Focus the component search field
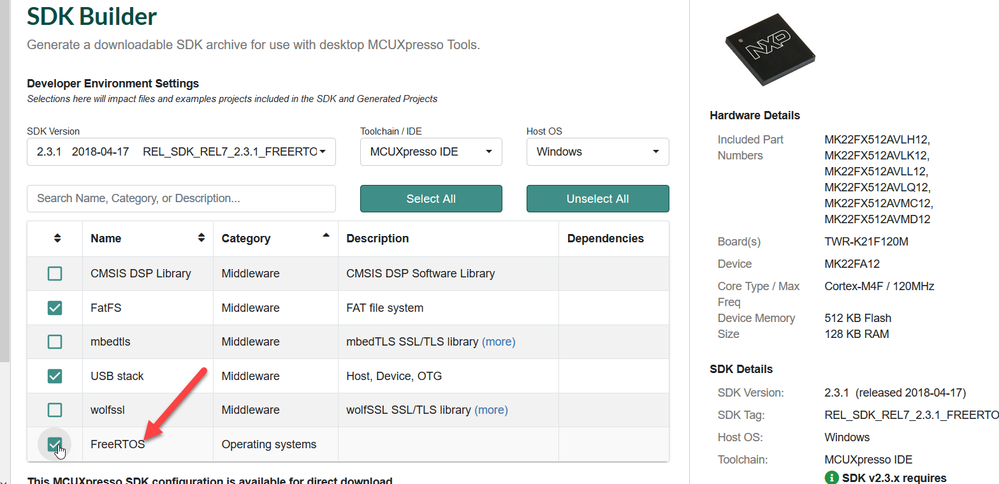 point(181,198)
